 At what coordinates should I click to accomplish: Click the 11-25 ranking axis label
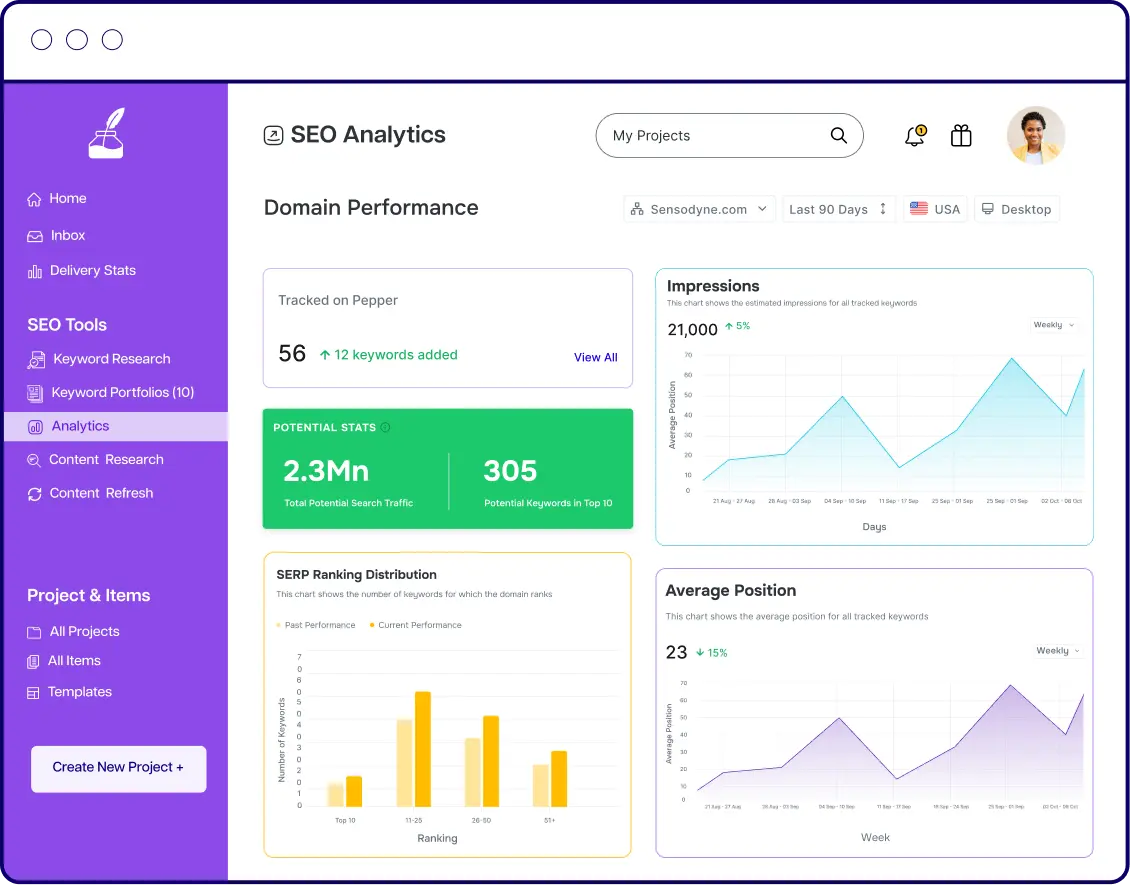click(x=414, y=821)
